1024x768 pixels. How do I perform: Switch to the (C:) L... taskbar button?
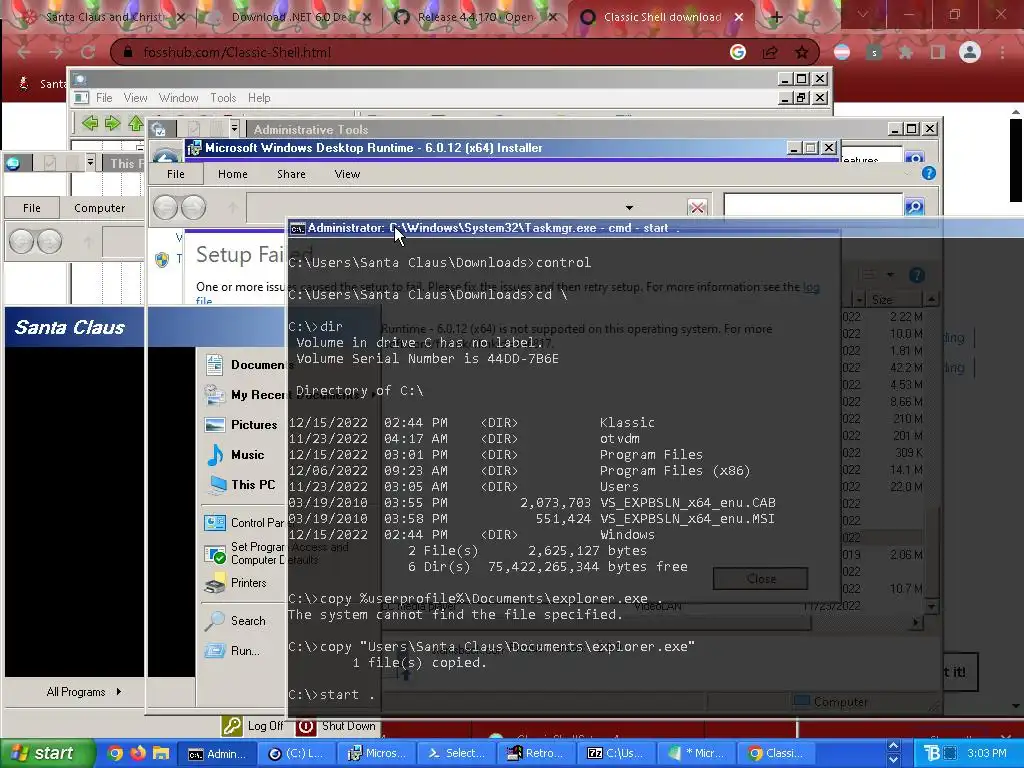click(x=297, y=754)
